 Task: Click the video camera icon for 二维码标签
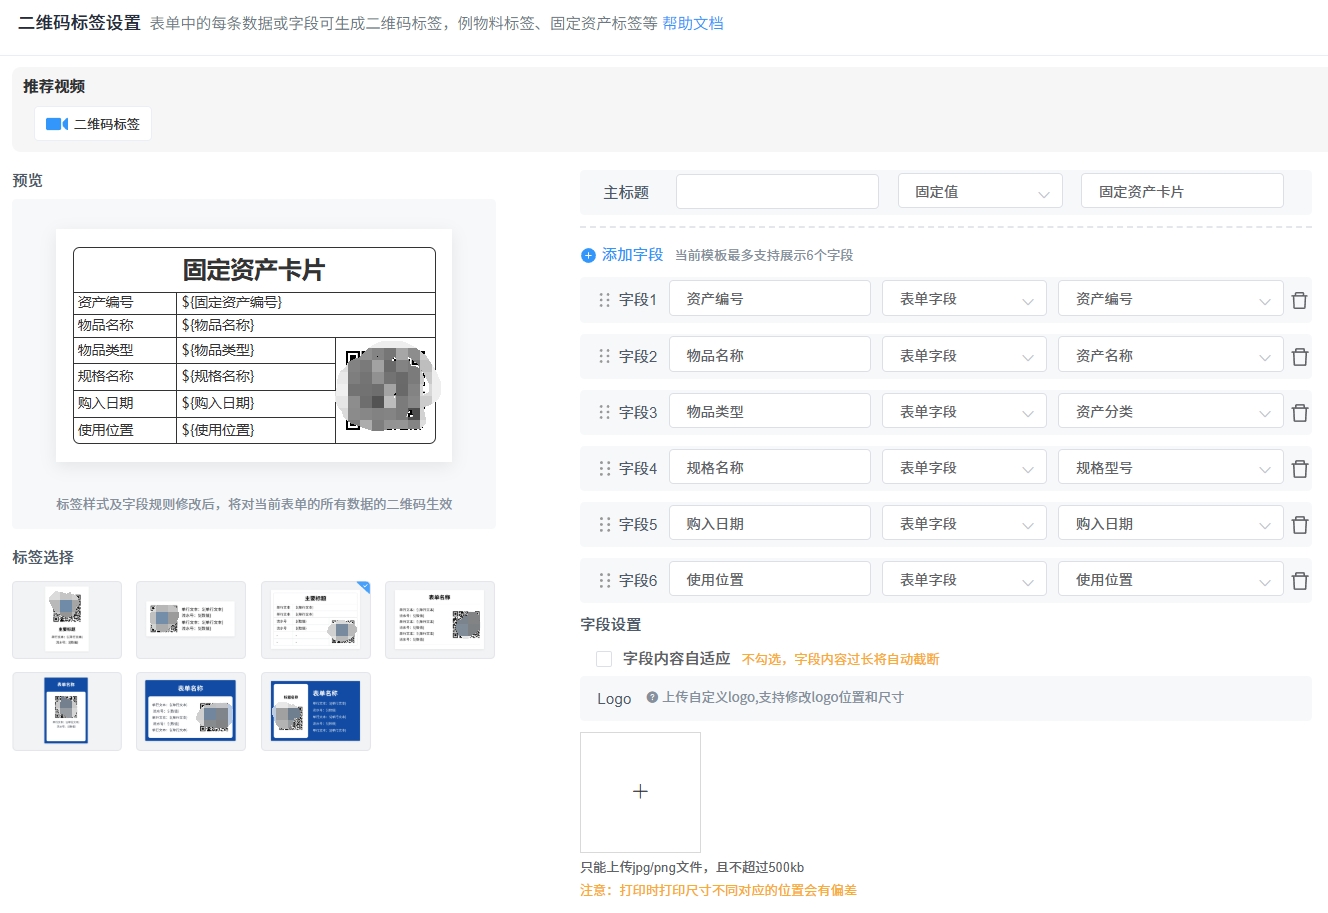tap(57, 124)
